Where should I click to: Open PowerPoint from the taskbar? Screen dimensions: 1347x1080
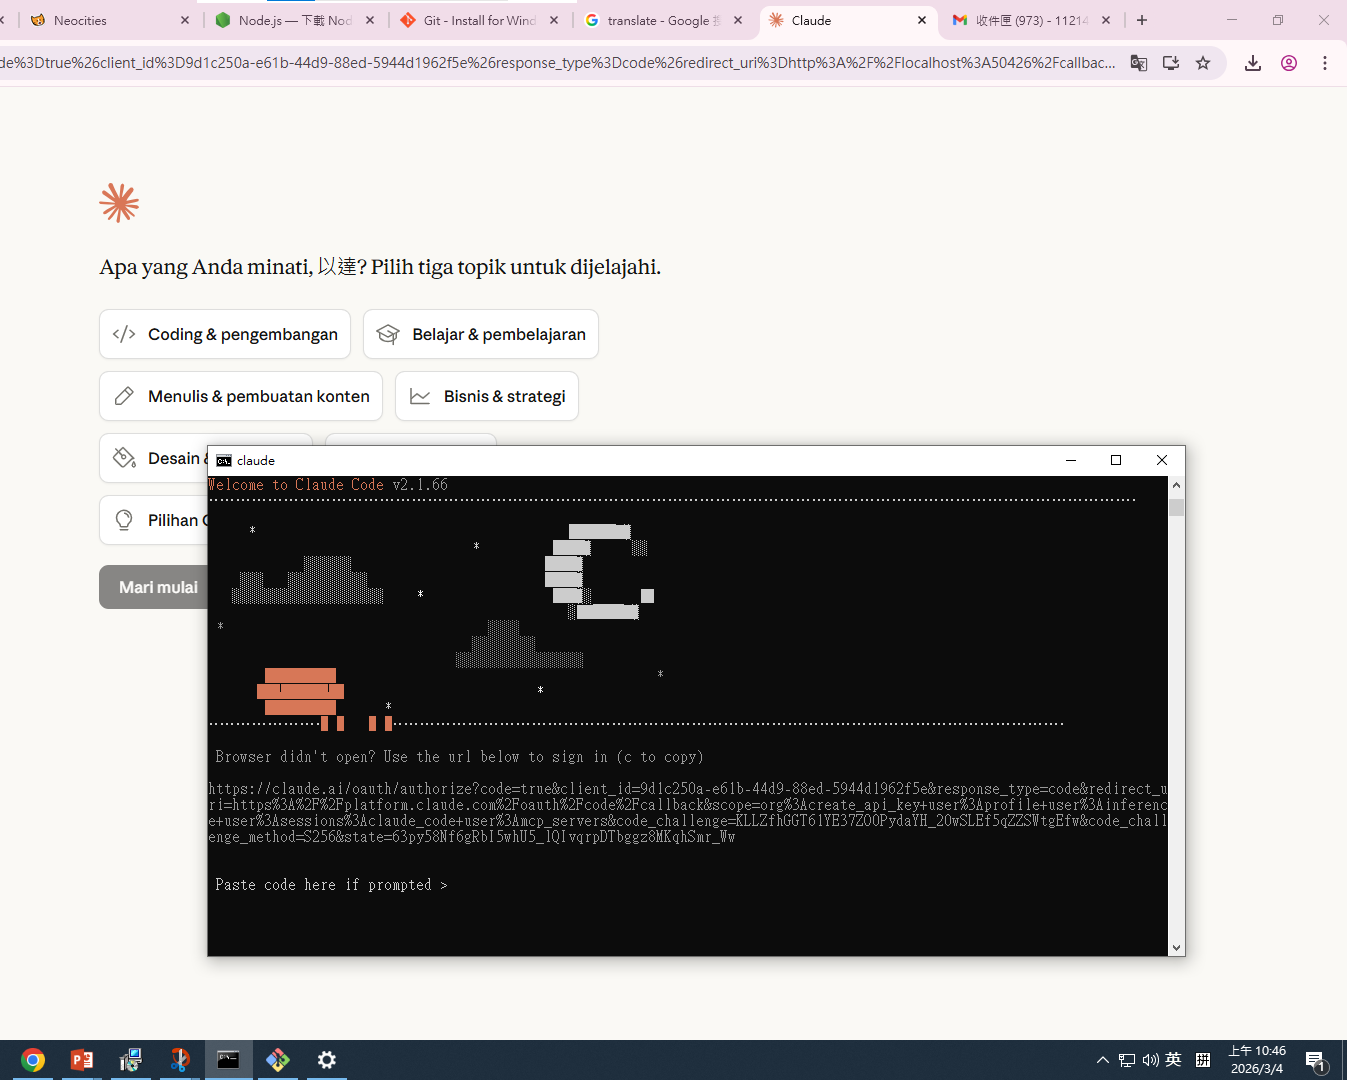82,1060
